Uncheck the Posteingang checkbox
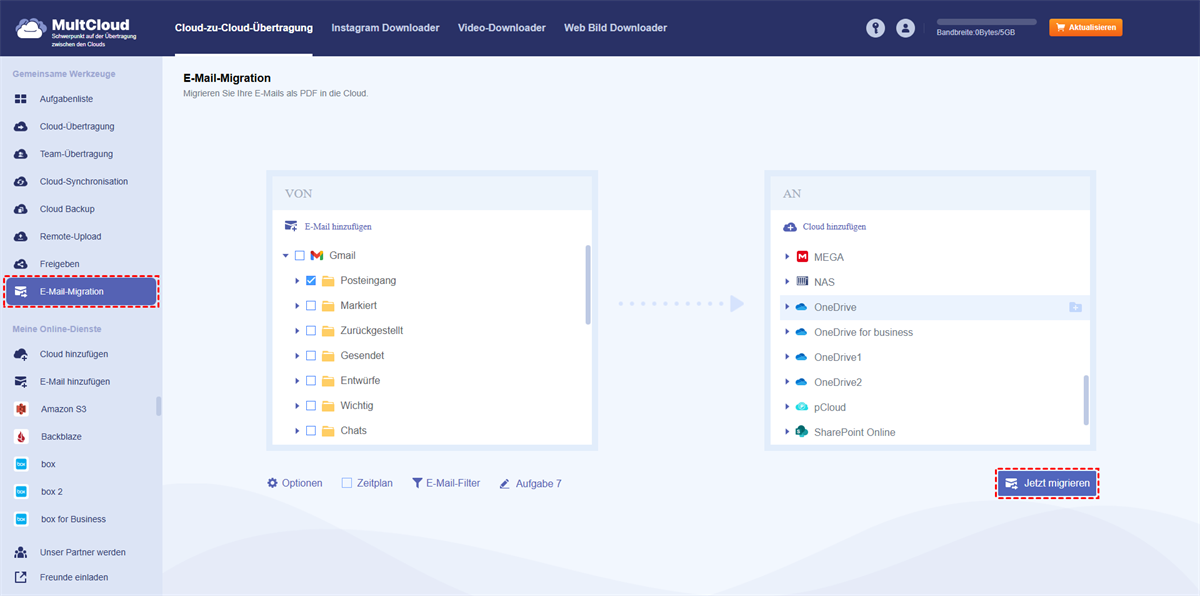Viewport: 1200px width, 596px height. click(311, 281)
